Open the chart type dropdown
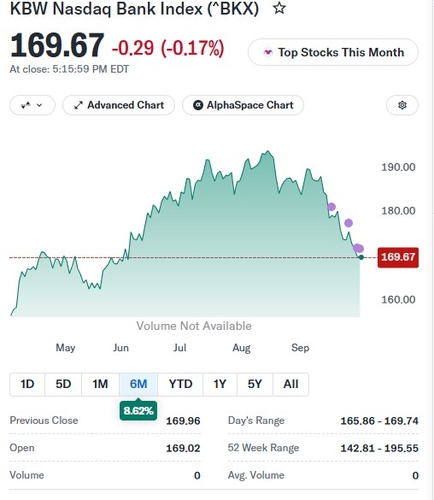Viewport: 434px width, 500px height. 32,105
